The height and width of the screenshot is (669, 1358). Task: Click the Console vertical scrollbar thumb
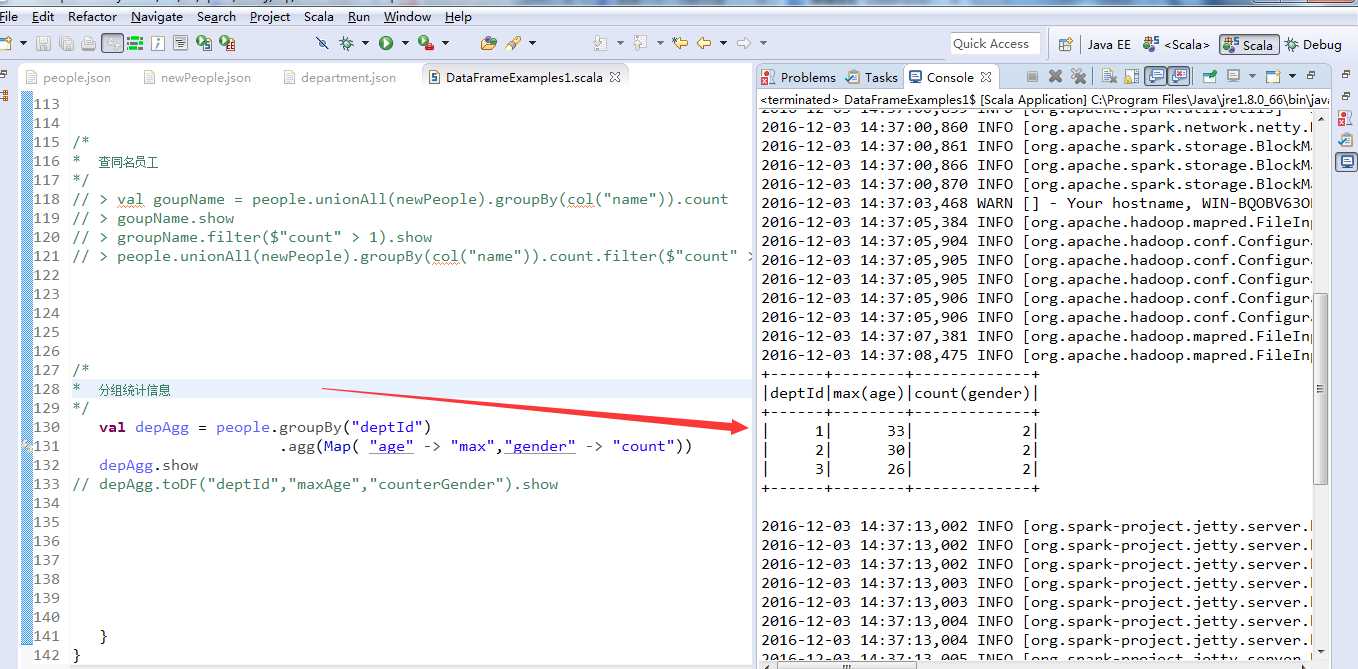coord(1321,388)
